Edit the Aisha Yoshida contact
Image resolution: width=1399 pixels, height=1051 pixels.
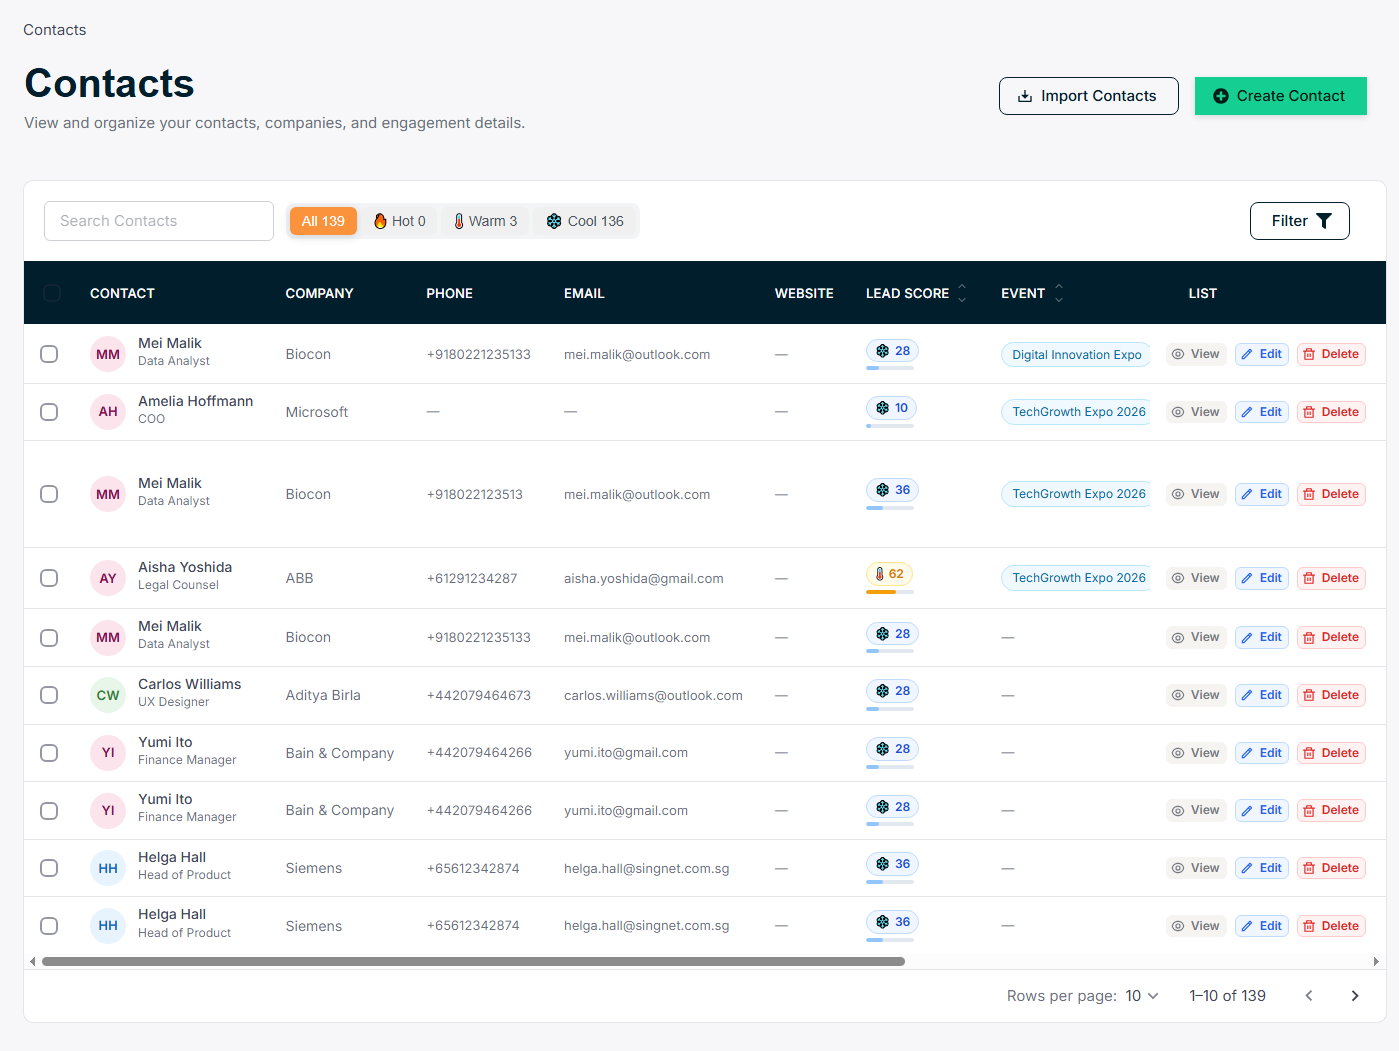(1262, 578)
